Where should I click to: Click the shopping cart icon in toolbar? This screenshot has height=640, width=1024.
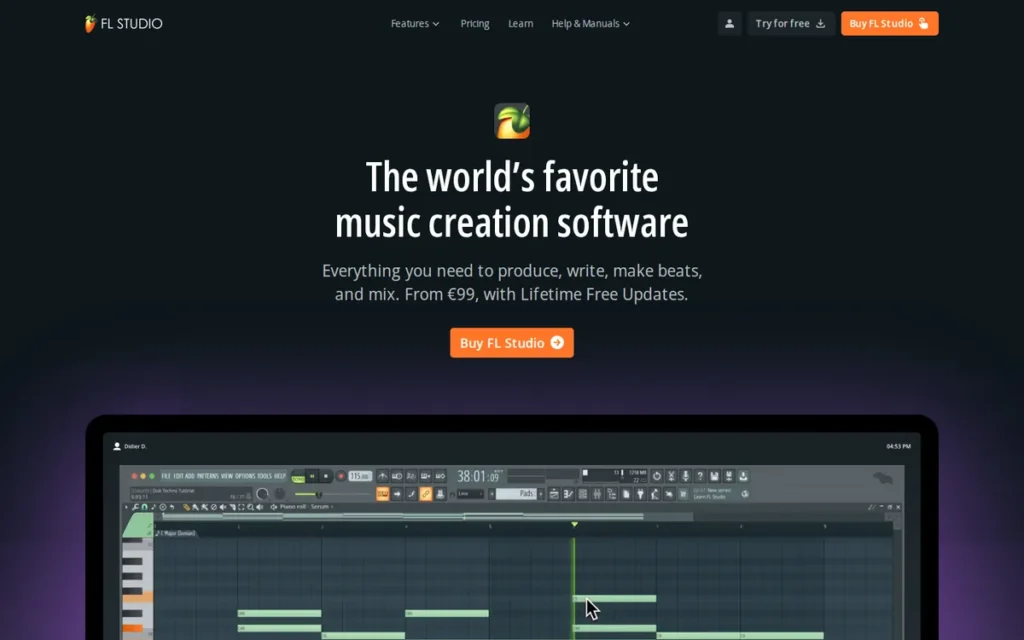tap(683, 494)
